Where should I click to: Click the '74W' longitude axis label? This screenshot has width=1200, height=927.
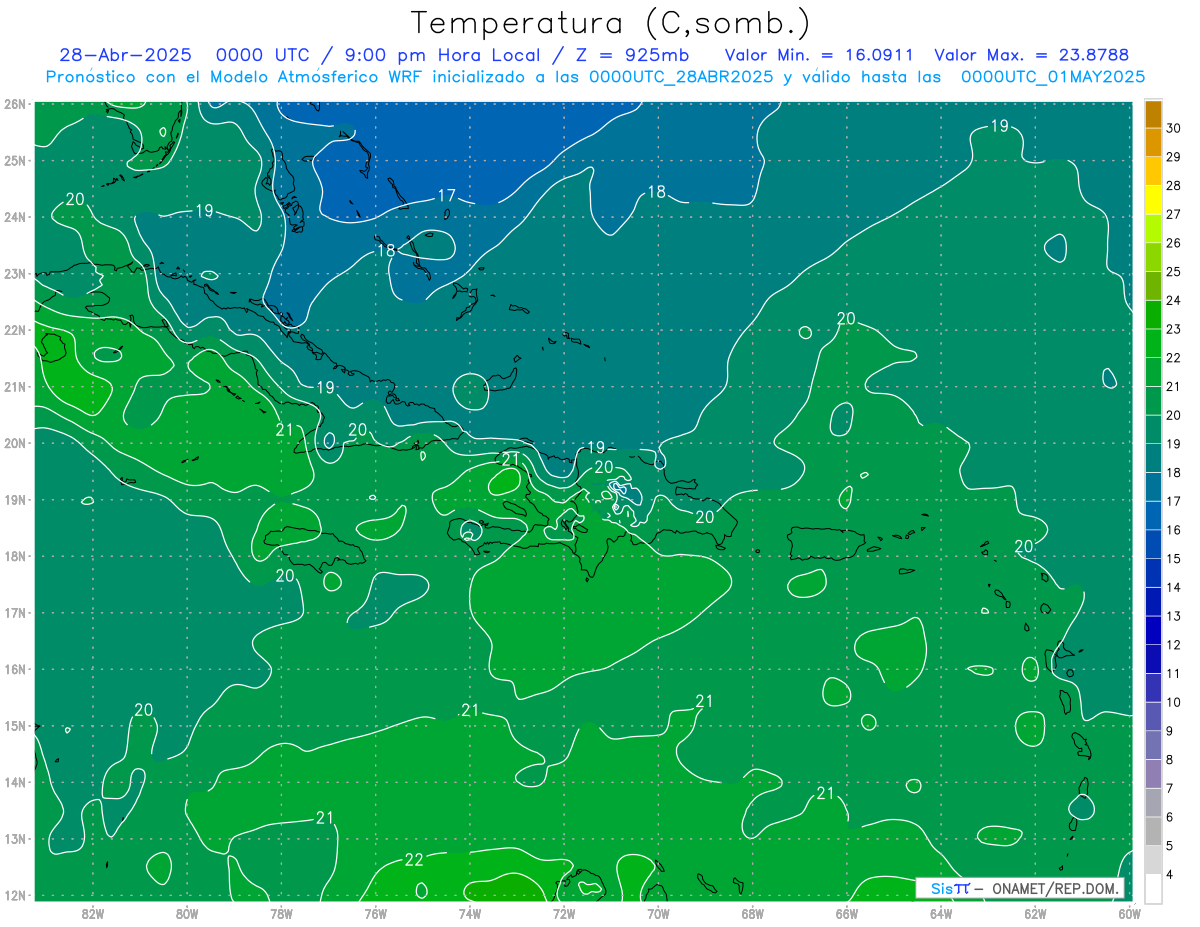(470, 913)
